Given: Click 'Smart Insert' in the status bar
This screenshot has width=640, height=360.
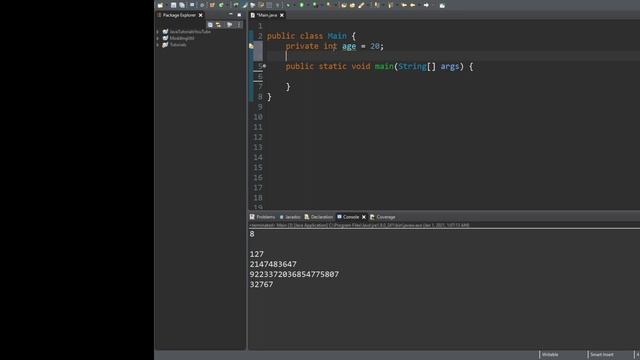Looking at the screenshot, I should [602, 355].
